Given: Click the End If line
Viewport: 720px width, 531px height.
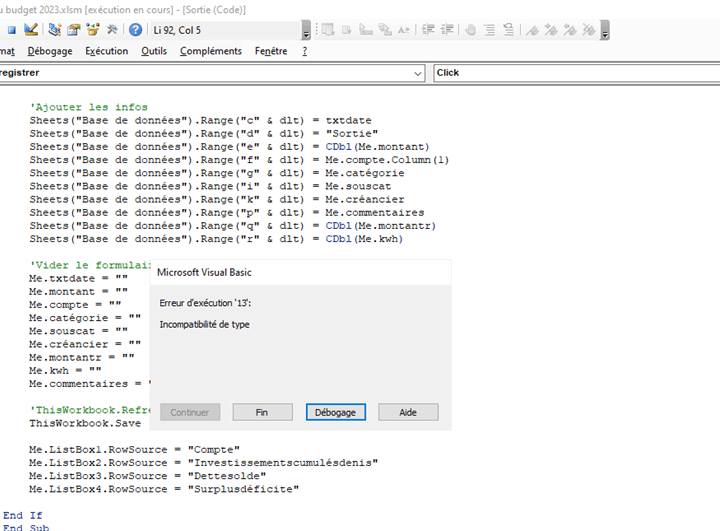Looking at the screenshot, I should (22, 515).
